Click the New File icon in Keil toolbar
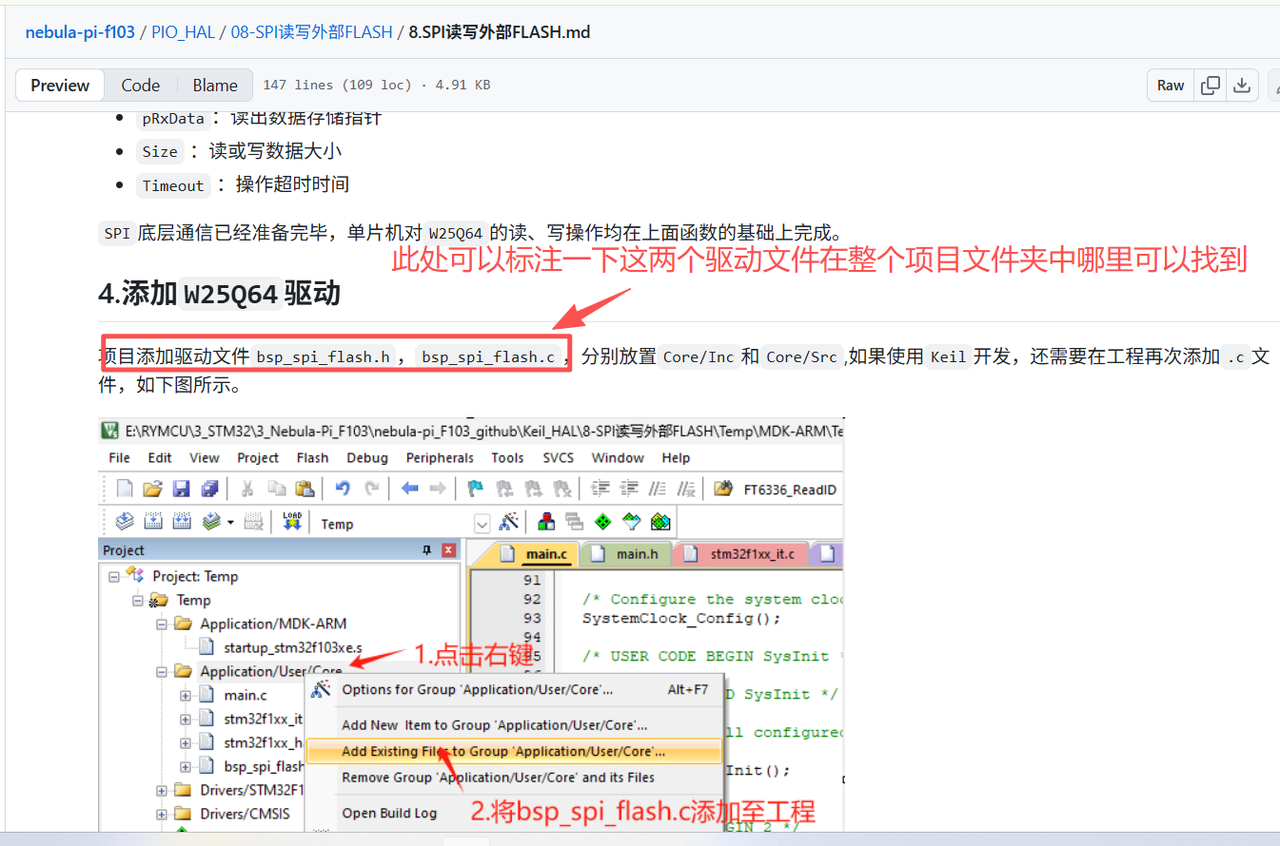Screen dimensions: 1280x846 123,487
